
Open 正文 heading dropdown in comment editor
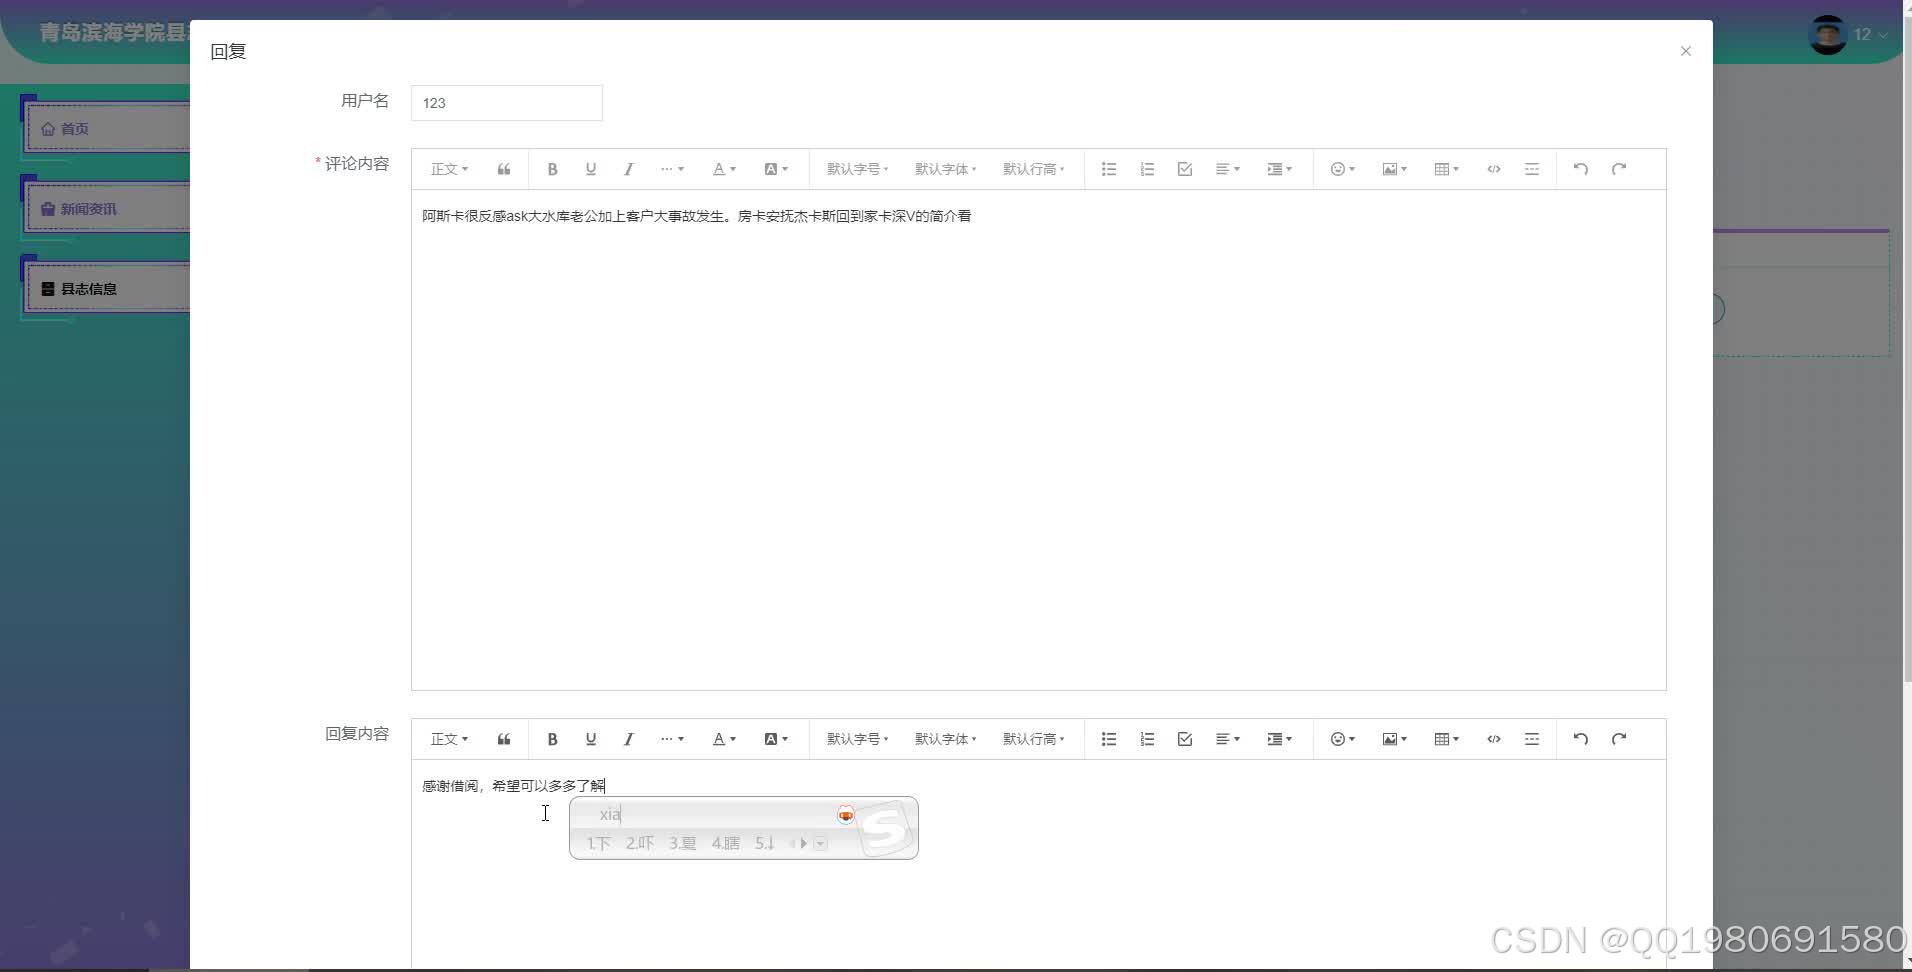click(449, 169)
